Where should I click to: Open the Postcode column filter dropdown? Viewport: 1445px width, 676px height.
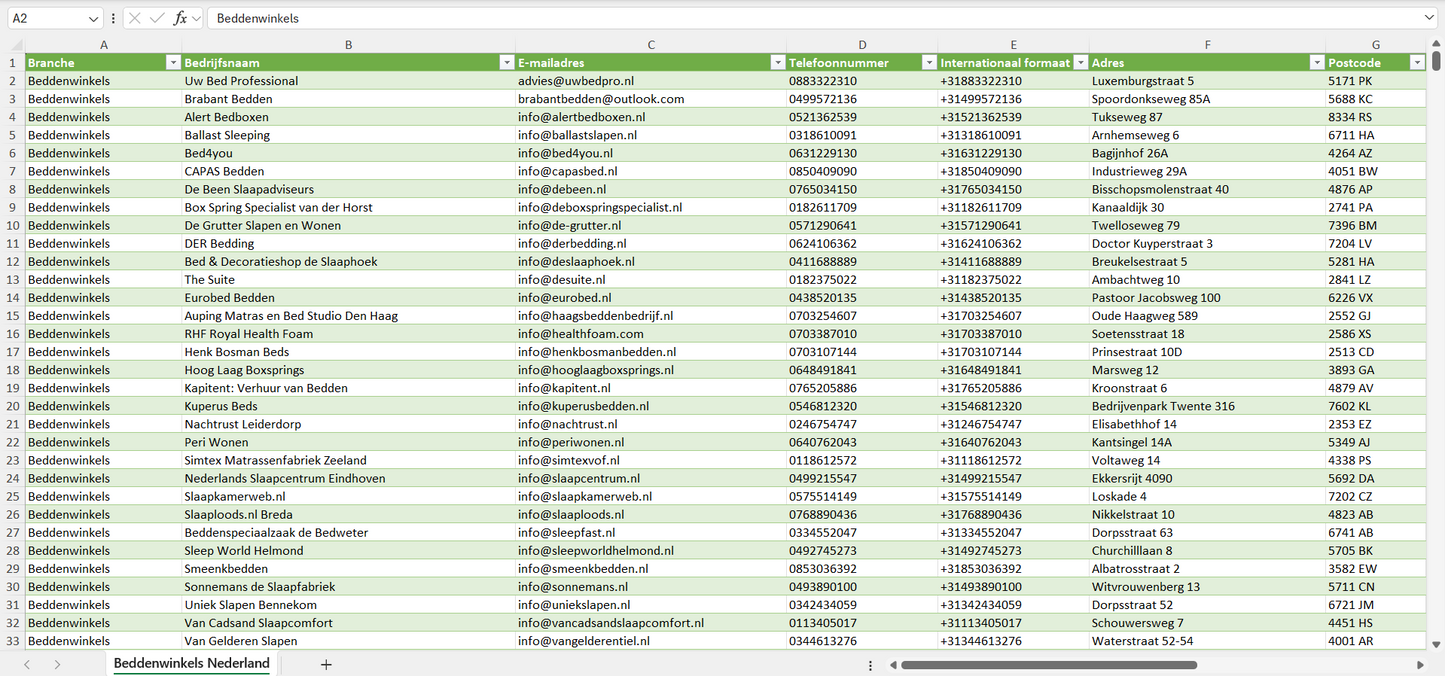point(1416,63)
